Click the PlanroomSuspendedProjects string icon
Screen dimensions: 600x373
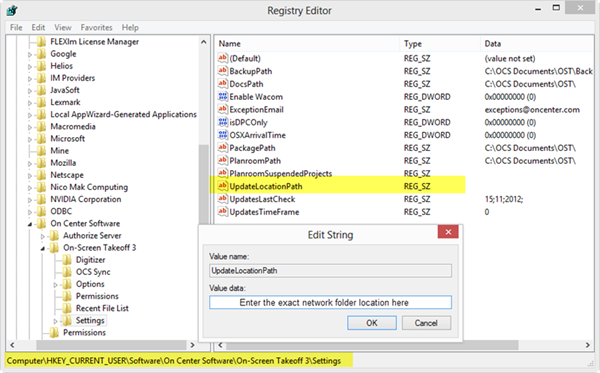pyautogui.click(x=222, y=173)
